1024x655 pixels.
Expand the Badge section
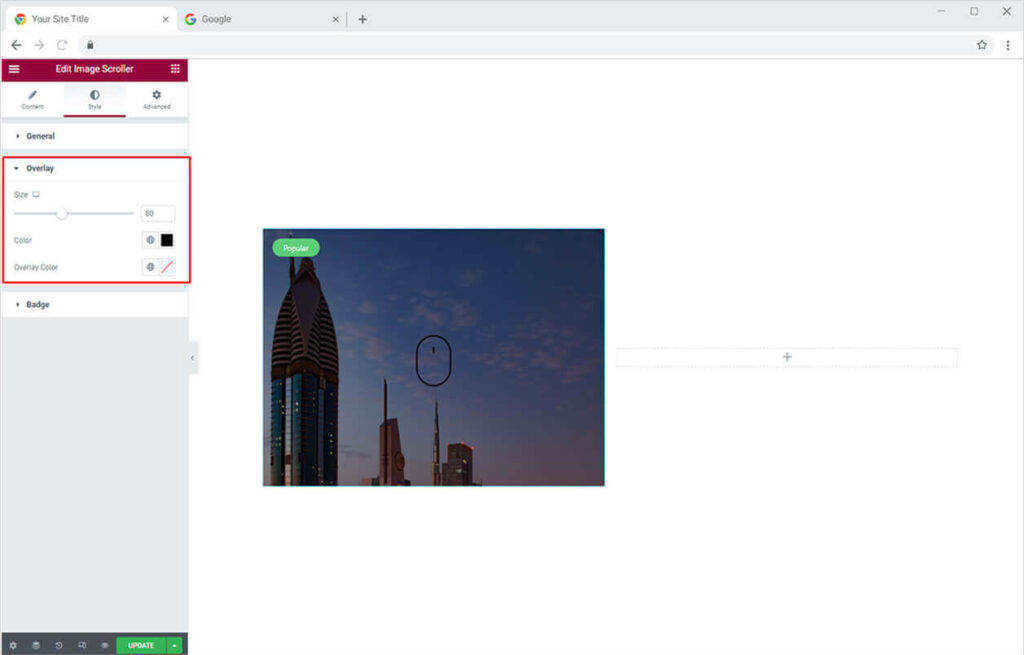[38, 305]
